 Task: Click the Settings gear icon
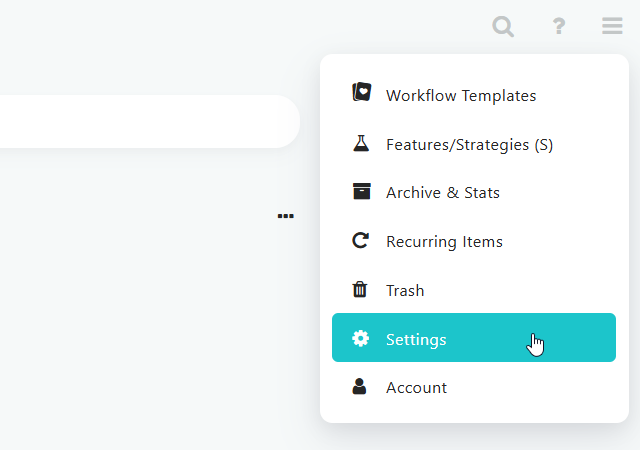click(360, 338)
